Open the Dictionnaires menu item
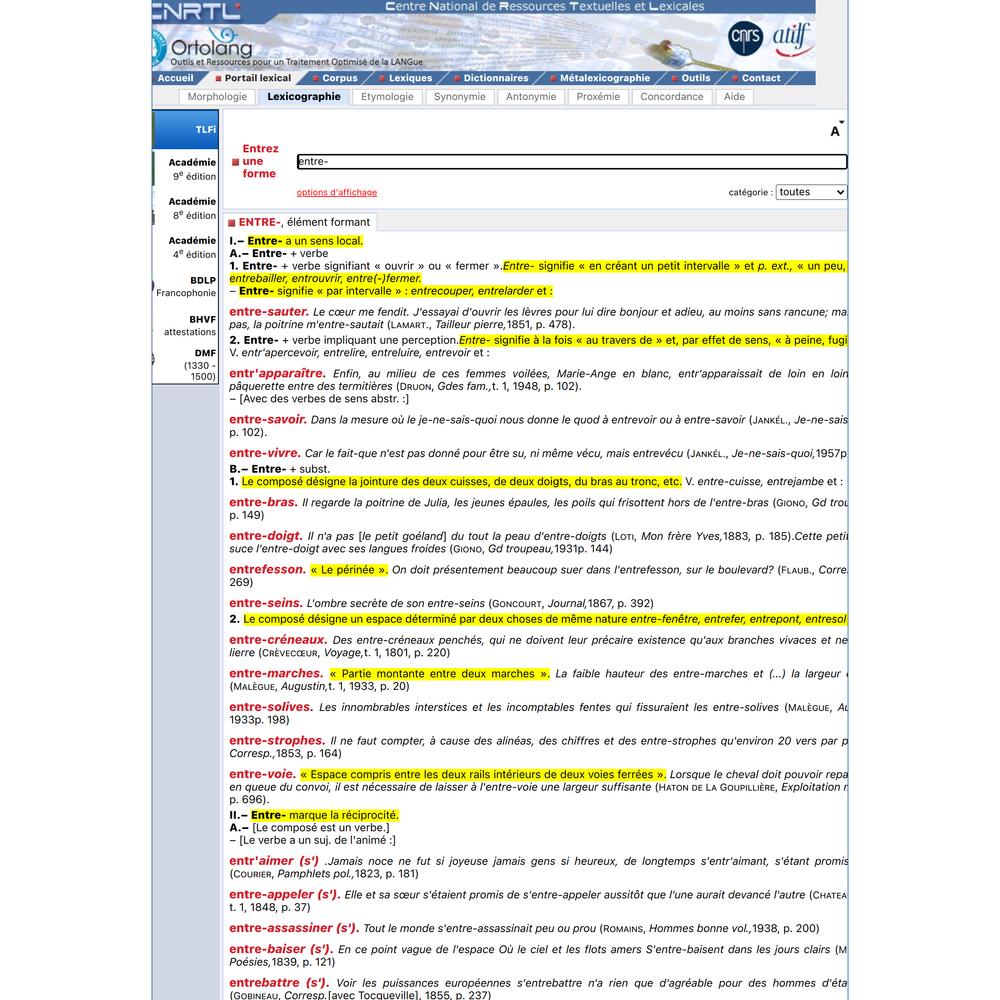1000x1000 pixels. pos(496,78)
